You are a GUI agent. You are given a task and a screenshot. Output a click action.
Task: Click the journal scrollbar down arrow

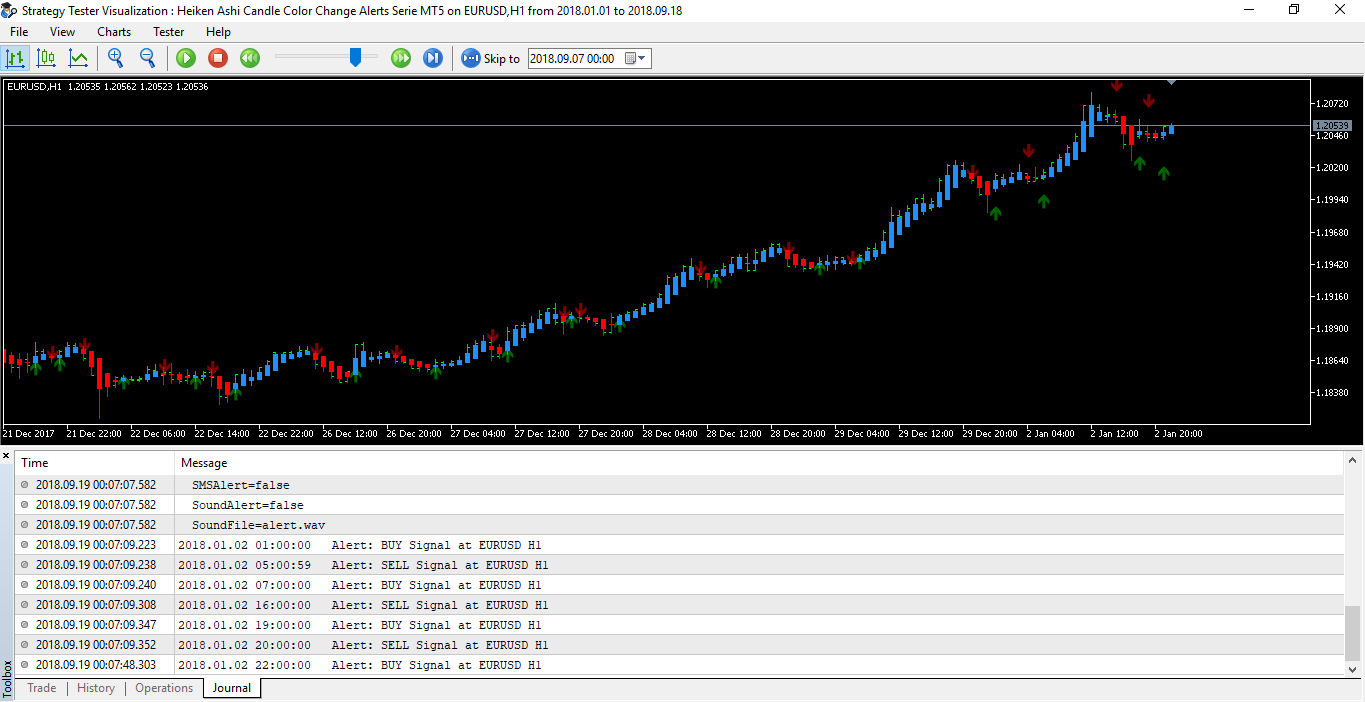1354,669
